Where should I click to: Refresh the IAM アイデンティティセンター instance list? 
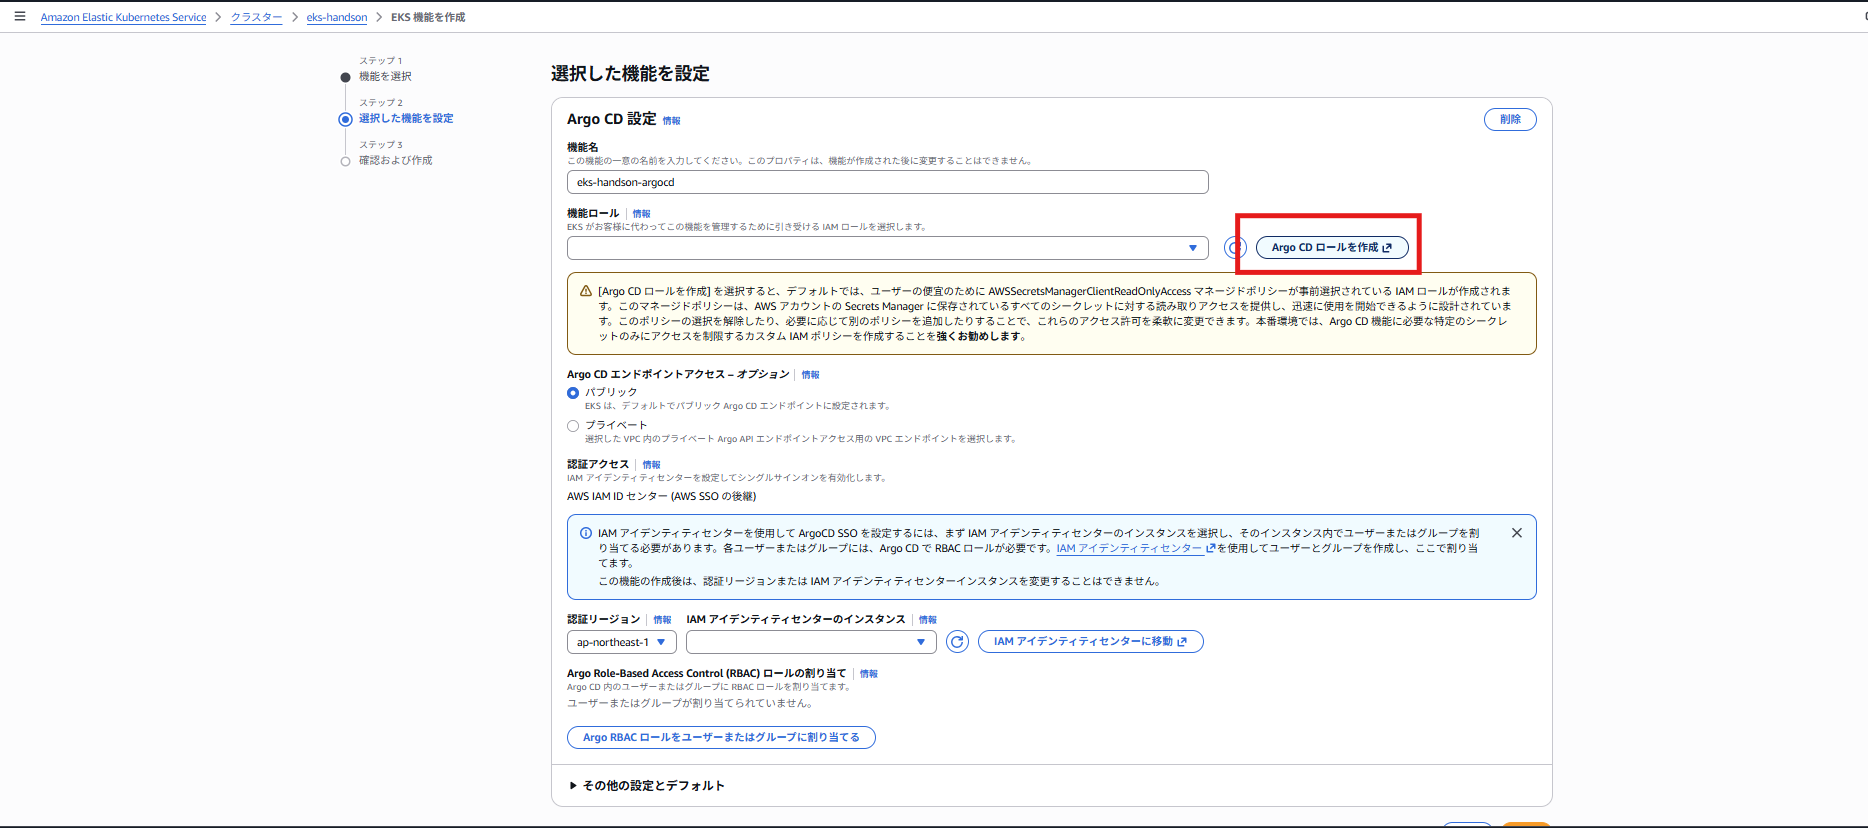click(957, 642)
